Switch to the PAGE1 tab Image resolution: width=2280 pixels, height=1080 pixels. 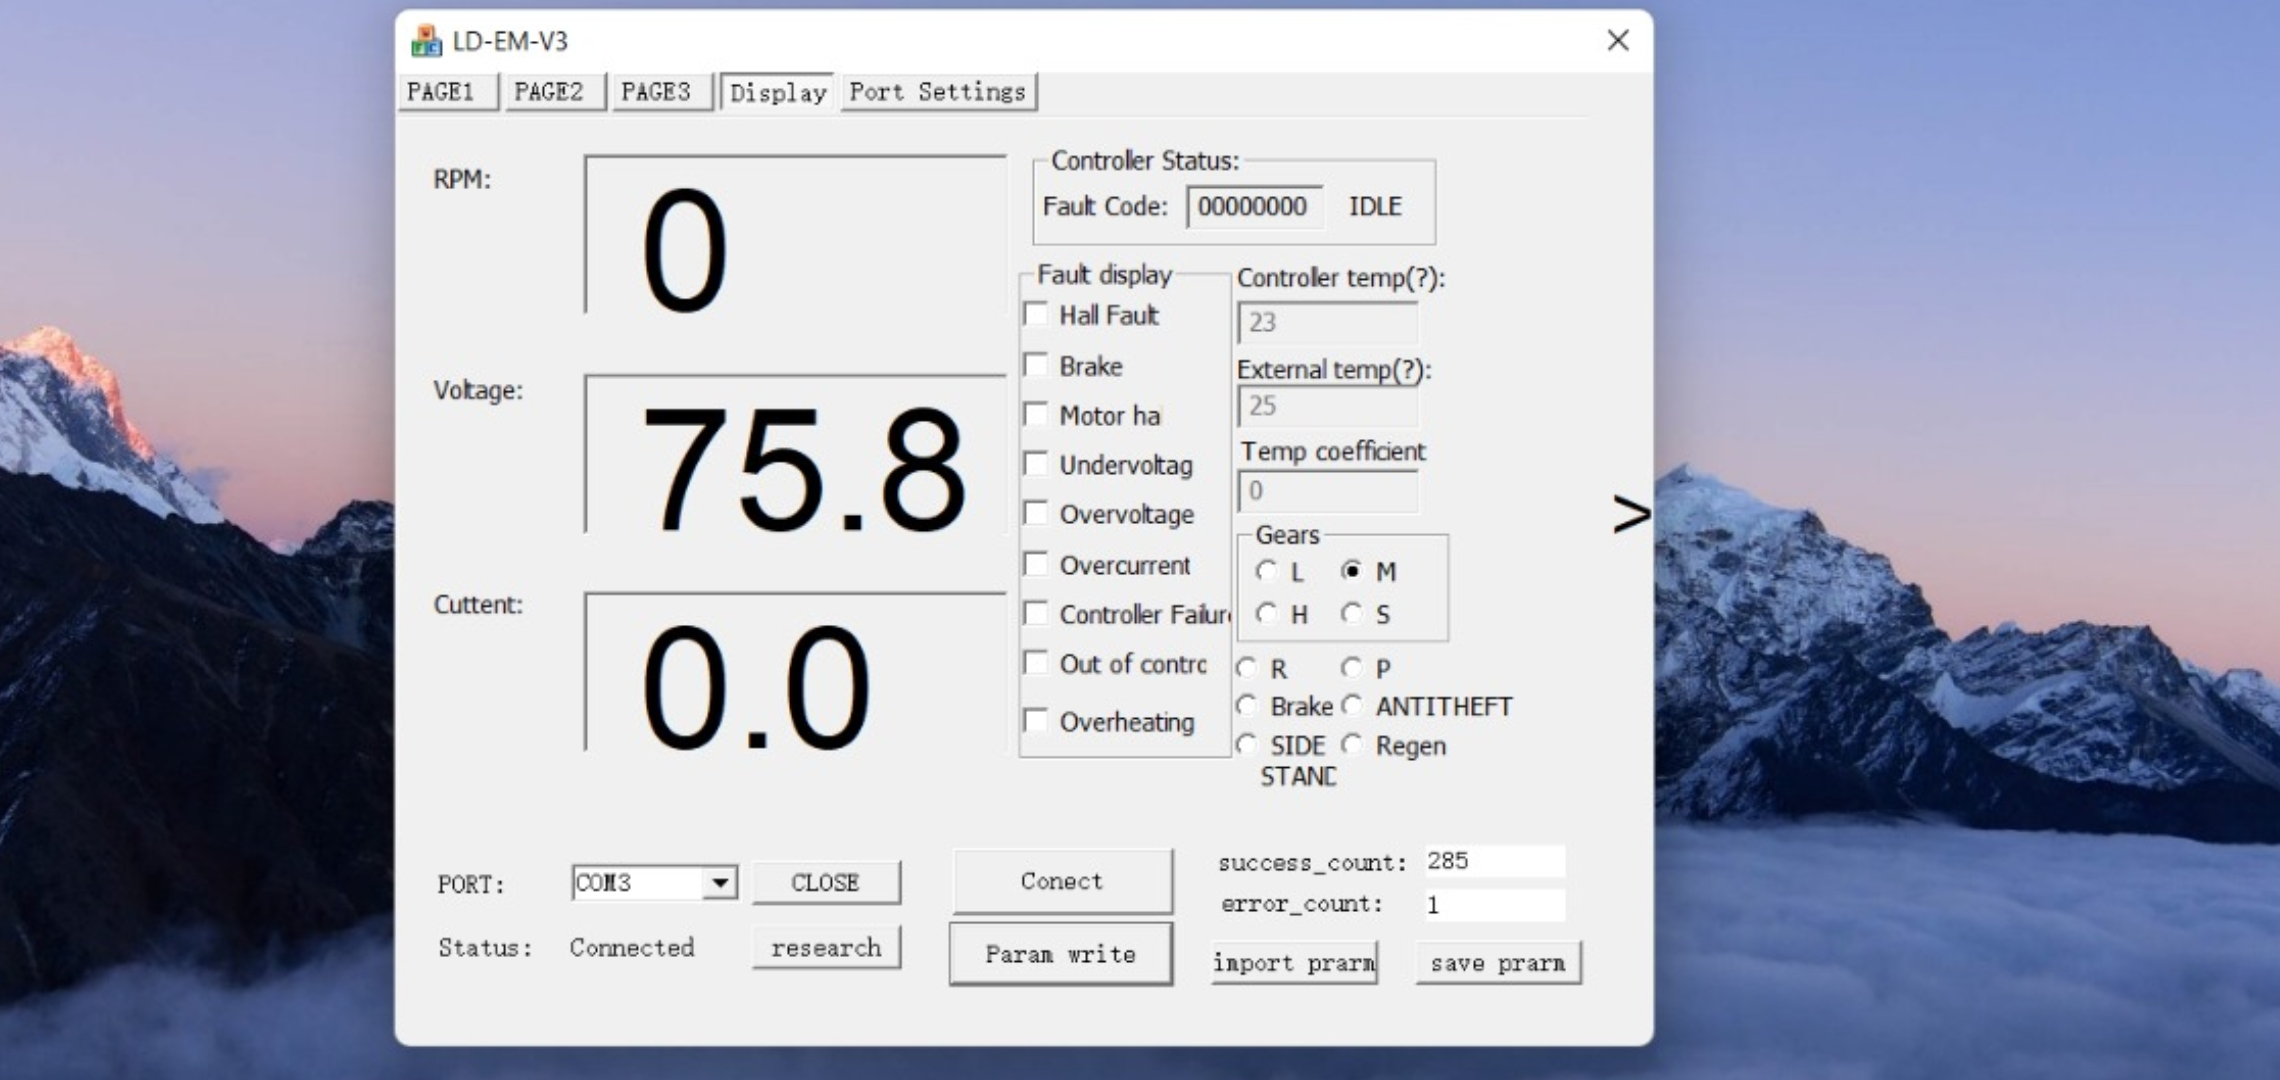(x=441, y=92)
